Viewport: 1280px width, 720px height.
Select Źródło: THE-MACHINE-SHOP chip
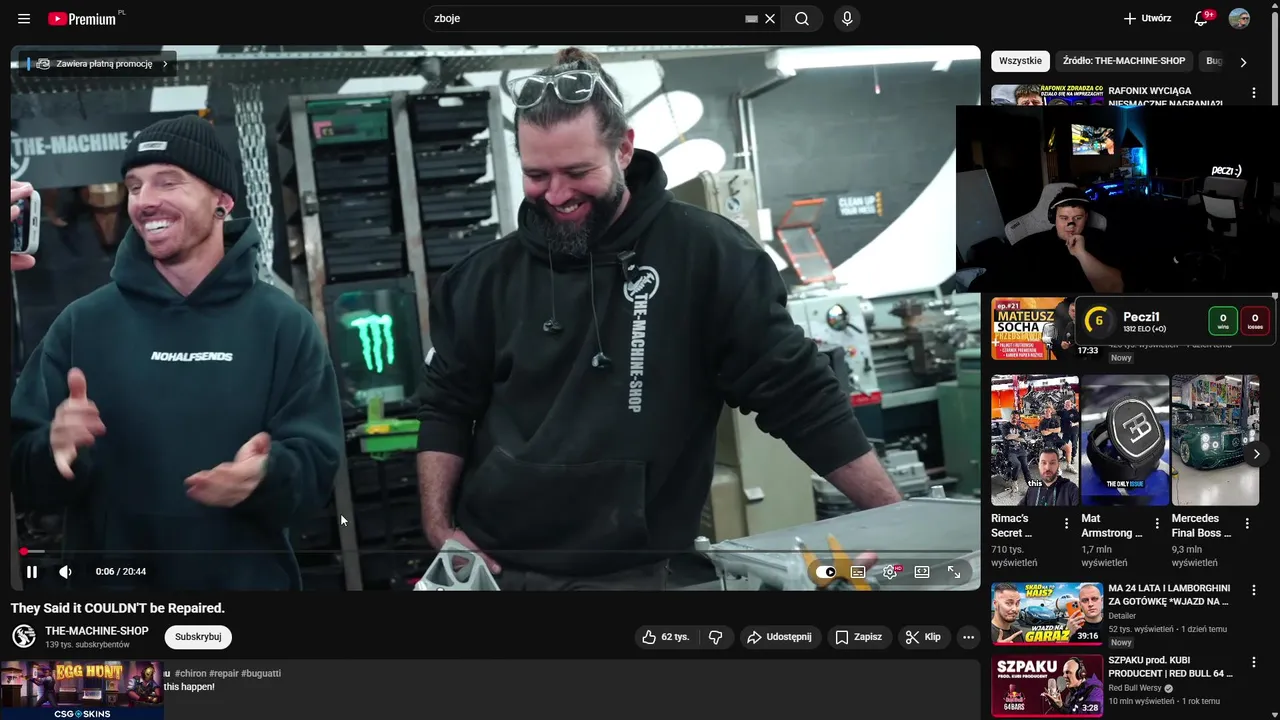click(x=1124, y=61)
